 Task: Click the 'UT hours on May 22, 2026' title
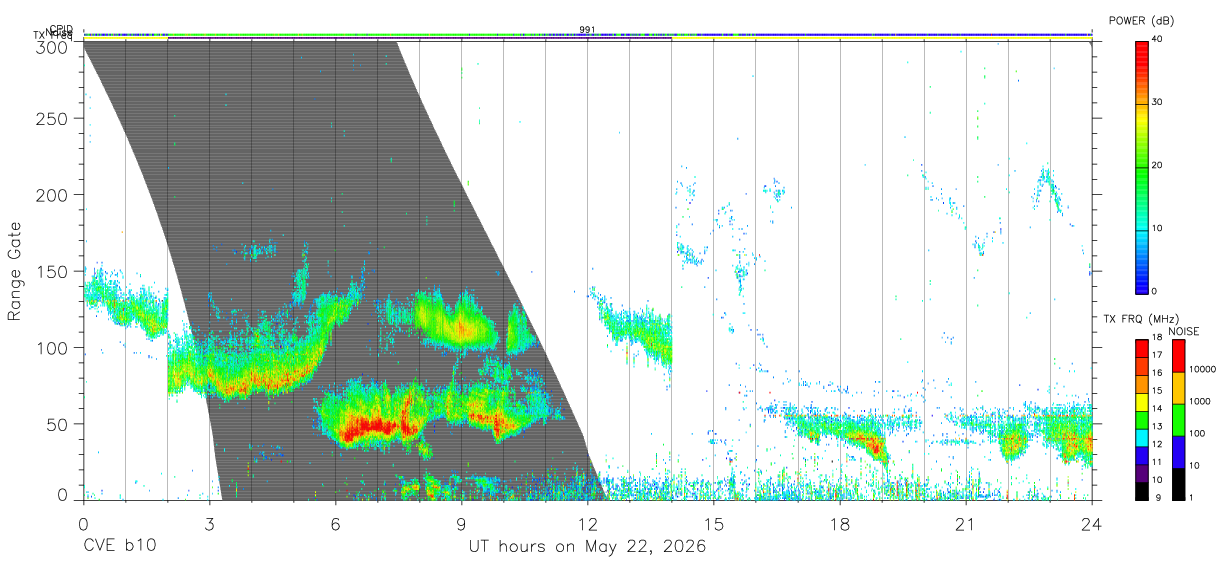coord(587,547)
